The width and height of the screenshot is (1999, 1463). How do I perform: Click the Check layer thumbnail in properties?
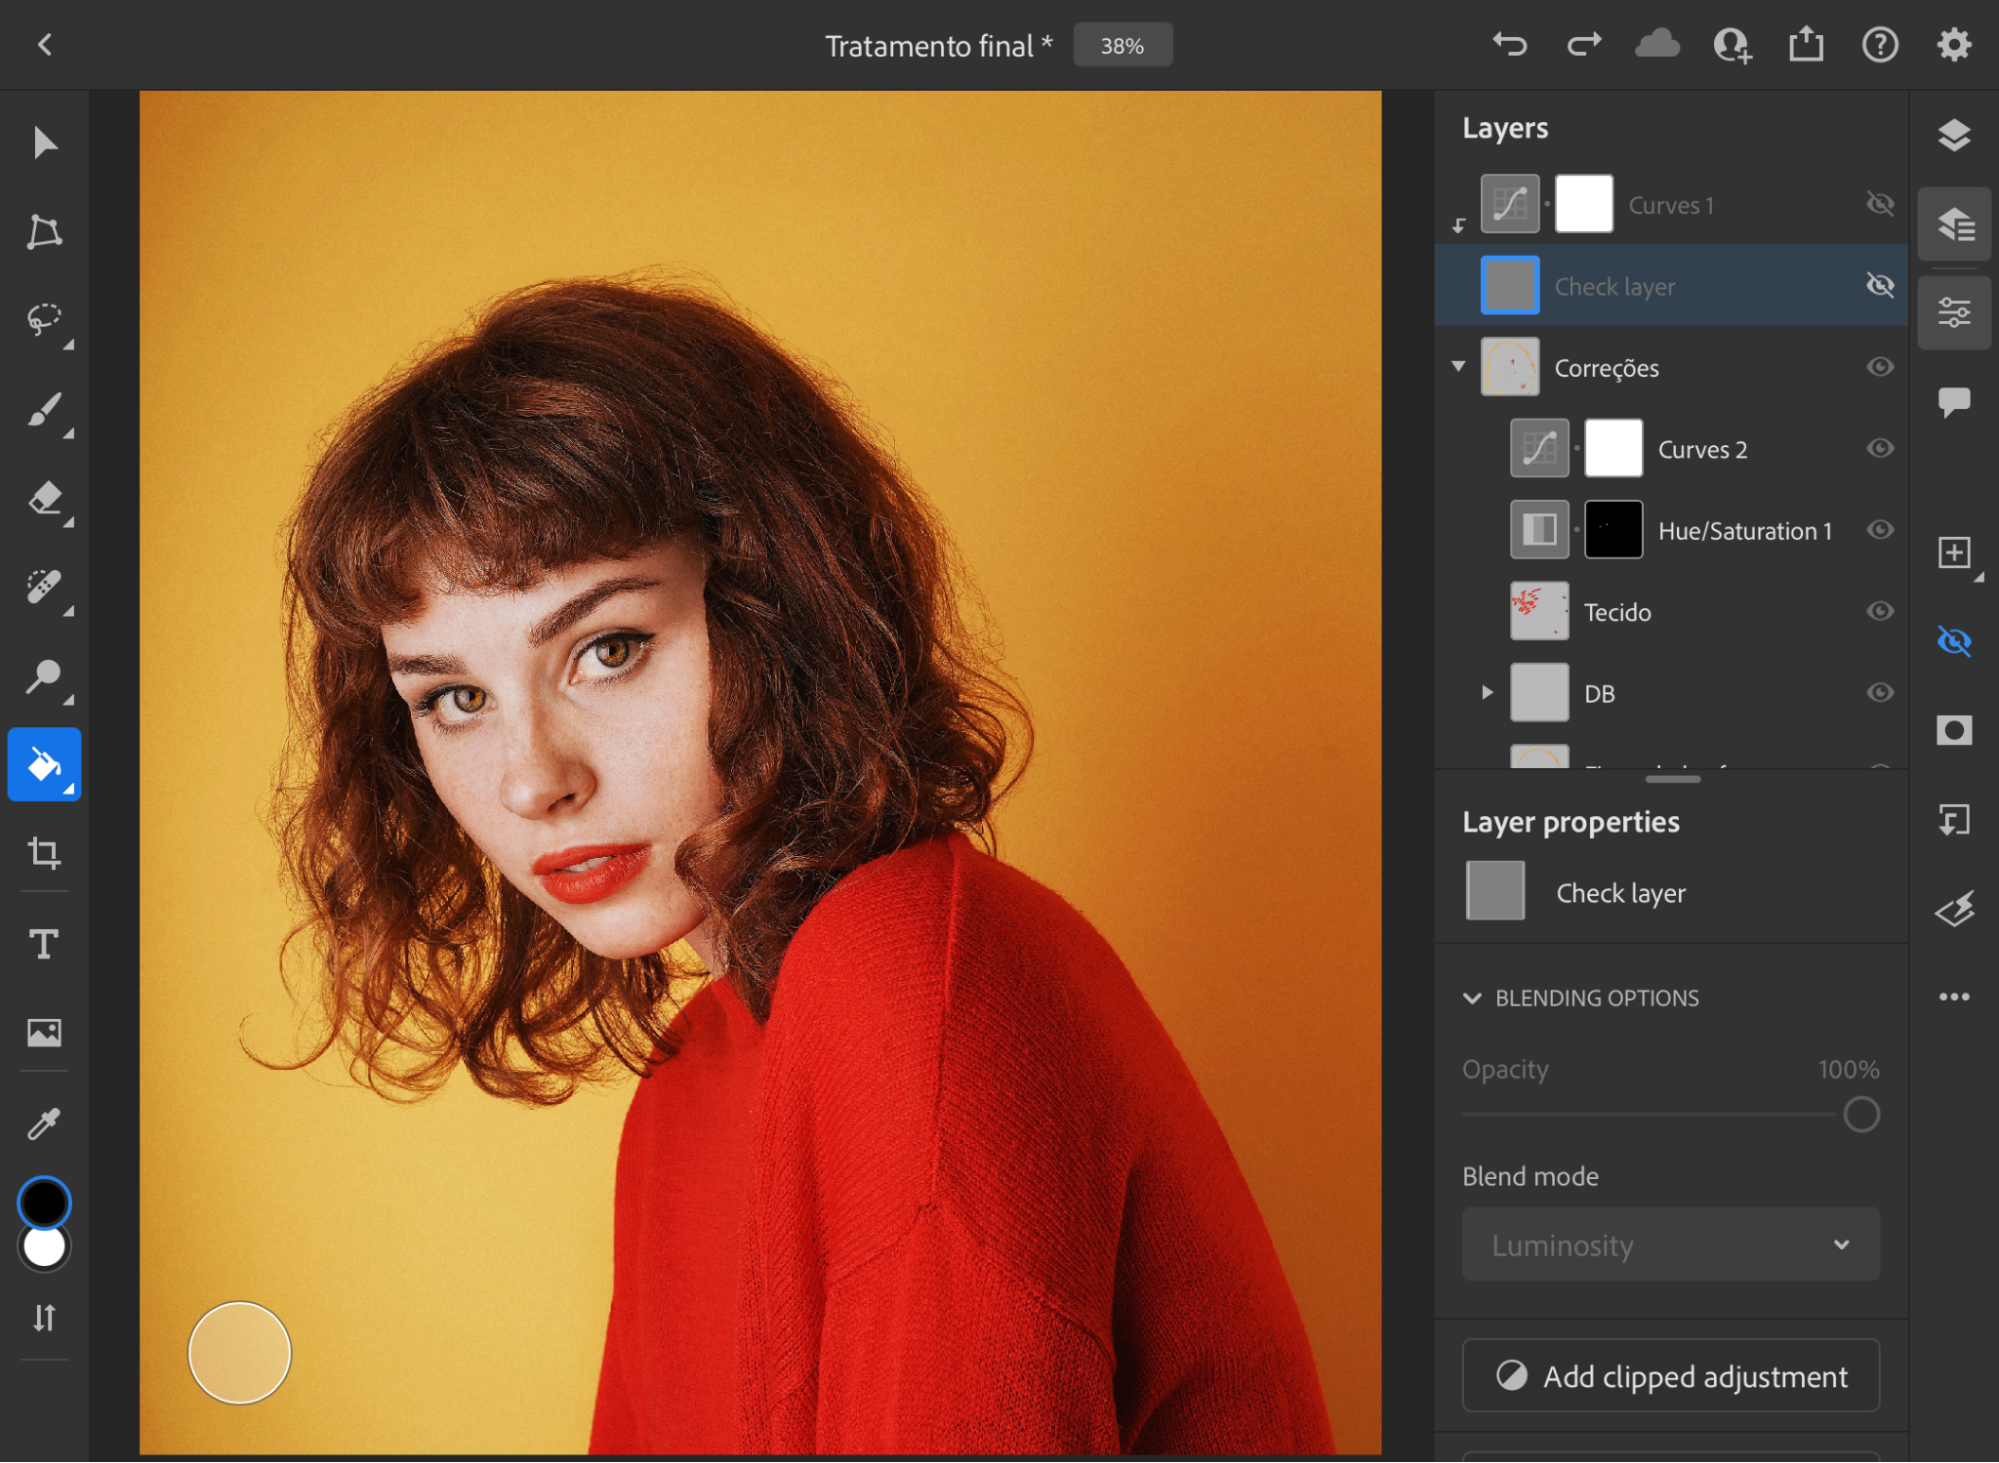coord(1495,890)
